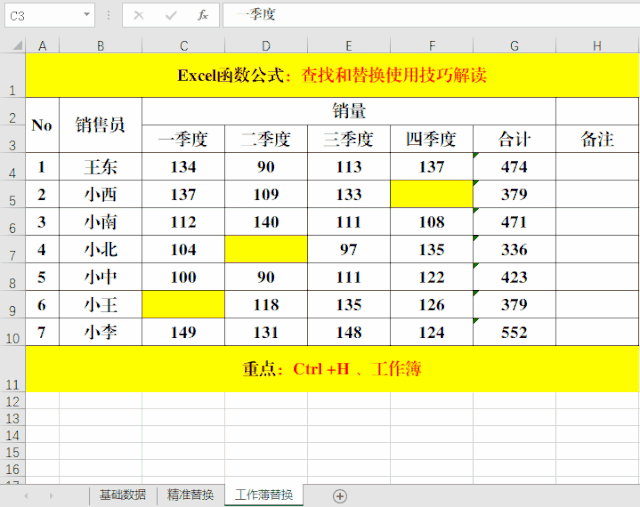
Task: Click the Insert Function fx icon
Action: coord(203,15)
